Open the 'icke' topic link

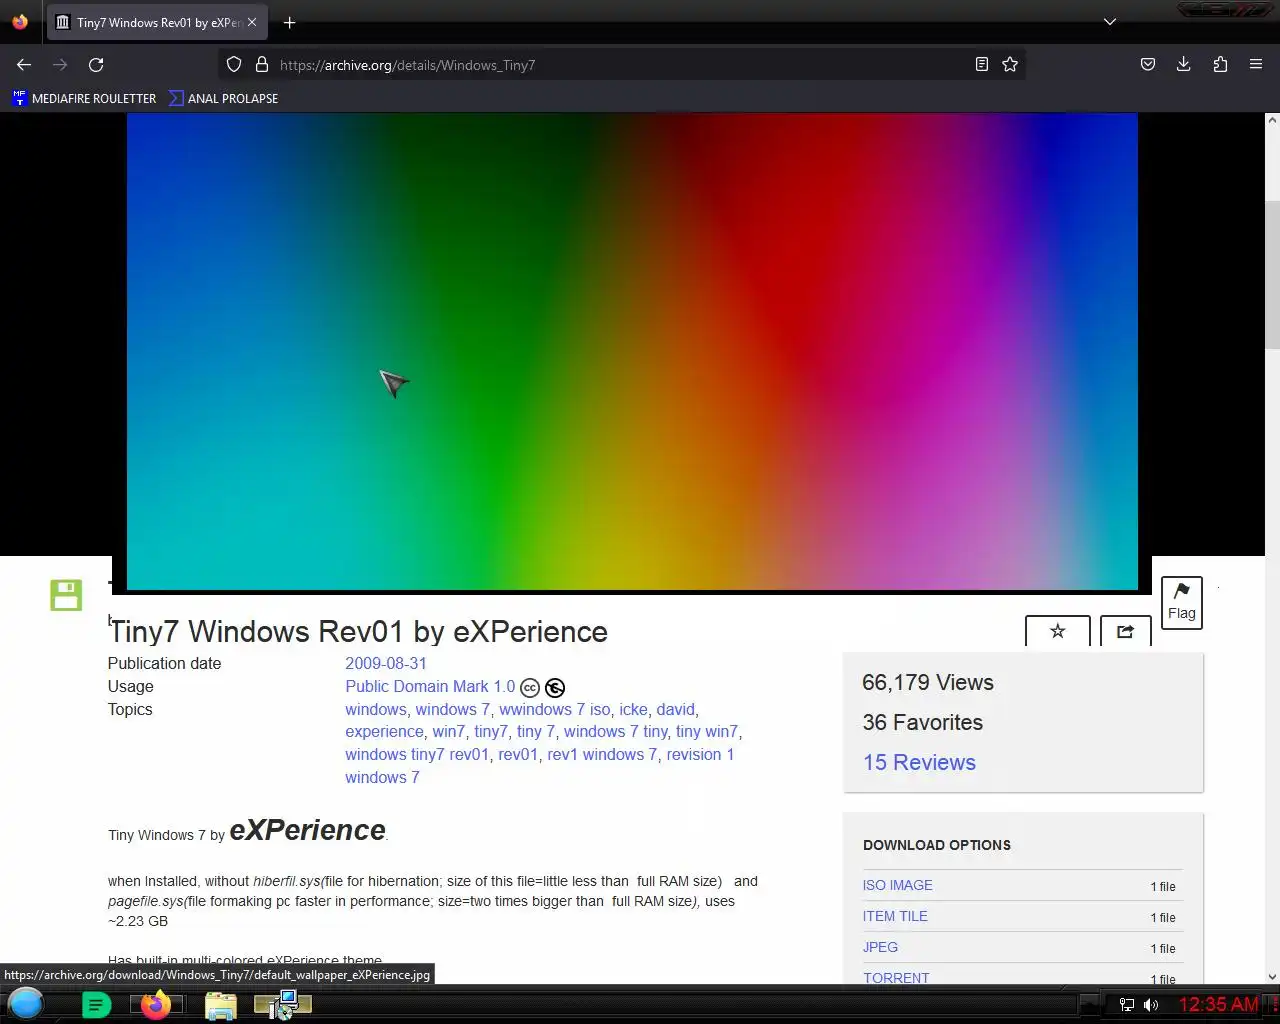(633, 709)
